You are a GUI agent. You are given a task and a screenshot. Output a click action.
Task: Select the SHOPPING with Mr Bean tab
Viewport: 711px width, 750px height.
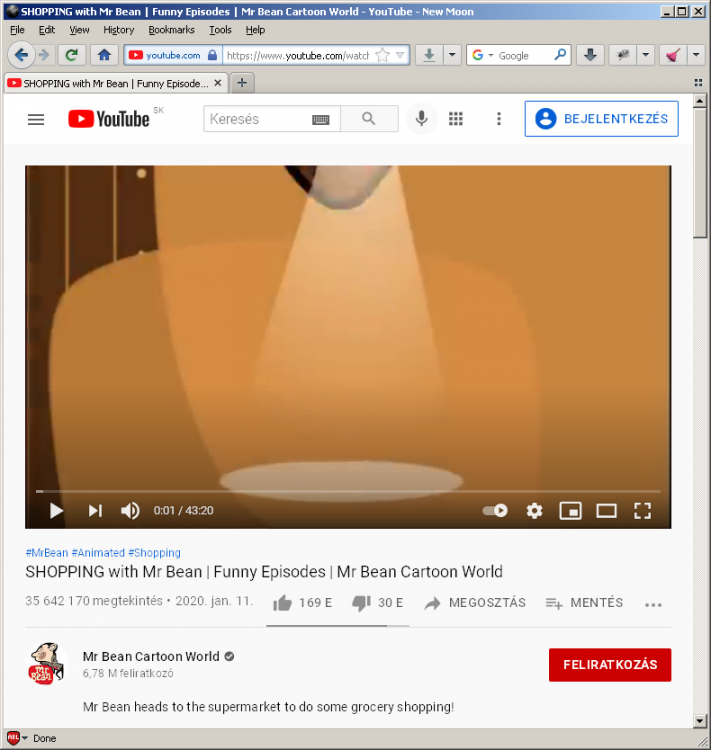coord(115,83)
